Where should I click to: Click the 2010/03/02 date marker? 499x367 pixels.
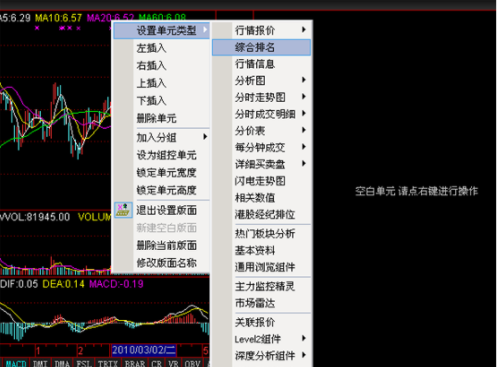click(144, 350)
